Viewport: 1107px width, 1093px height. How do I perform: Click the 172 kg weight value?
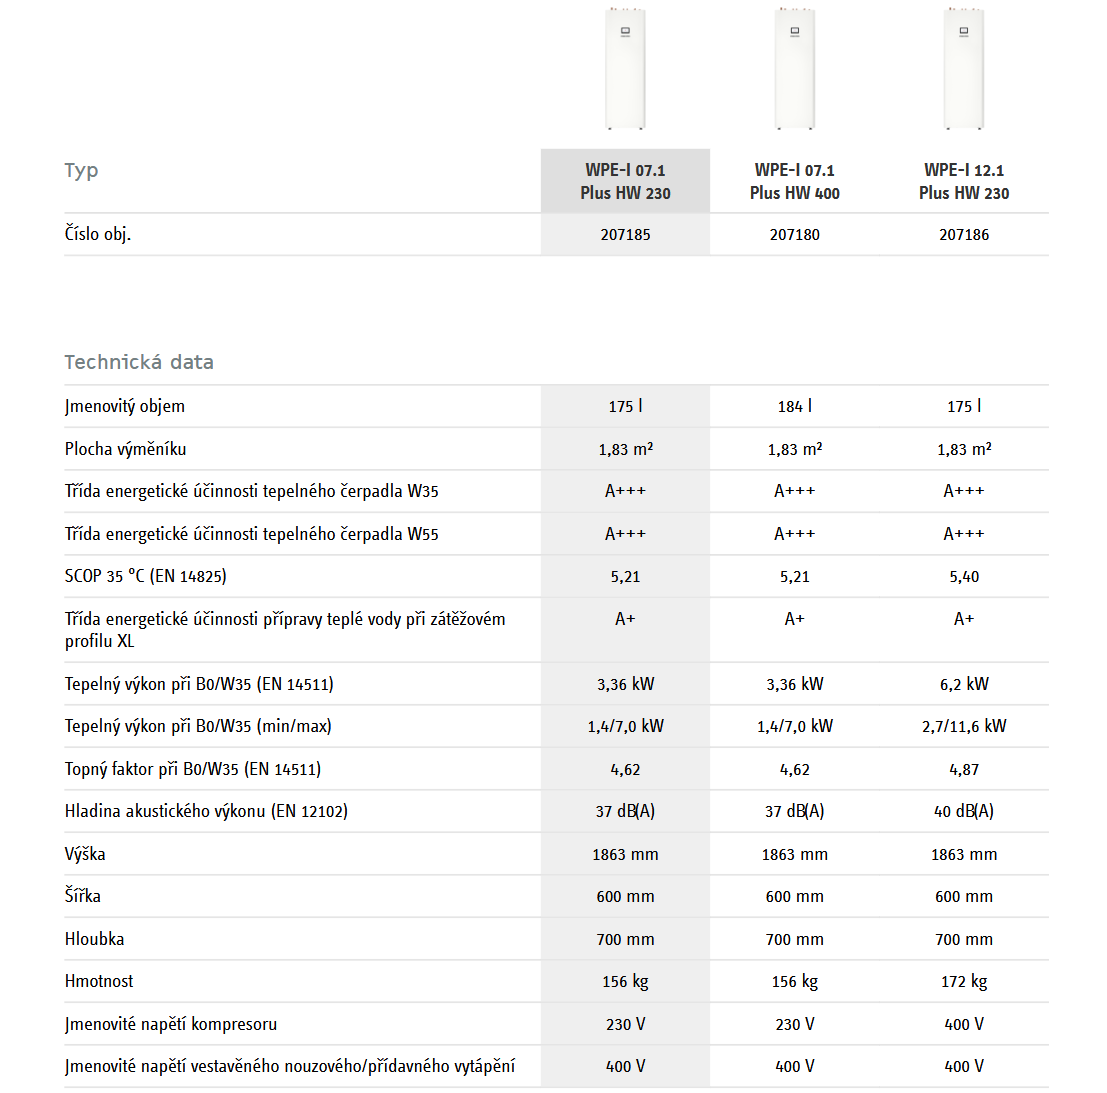coord(964,982)
